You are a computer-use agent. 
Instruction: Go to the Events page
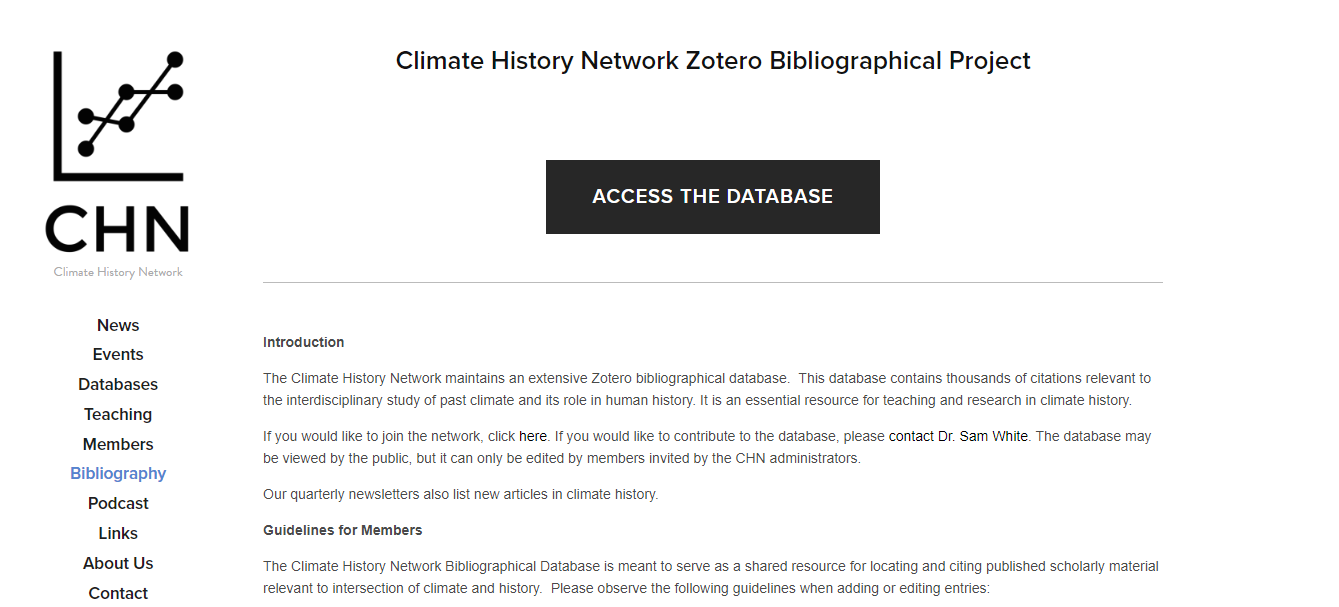[118, 355]
